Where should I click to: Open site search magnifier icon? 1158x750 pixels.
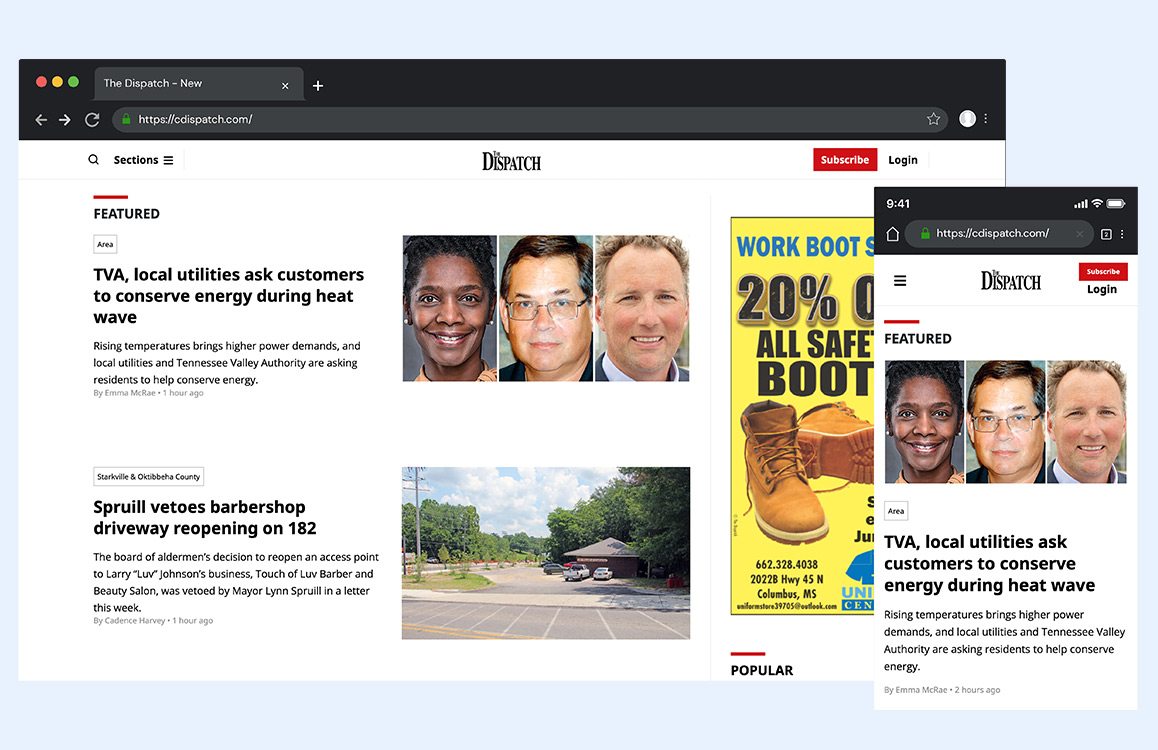[94, 160]
